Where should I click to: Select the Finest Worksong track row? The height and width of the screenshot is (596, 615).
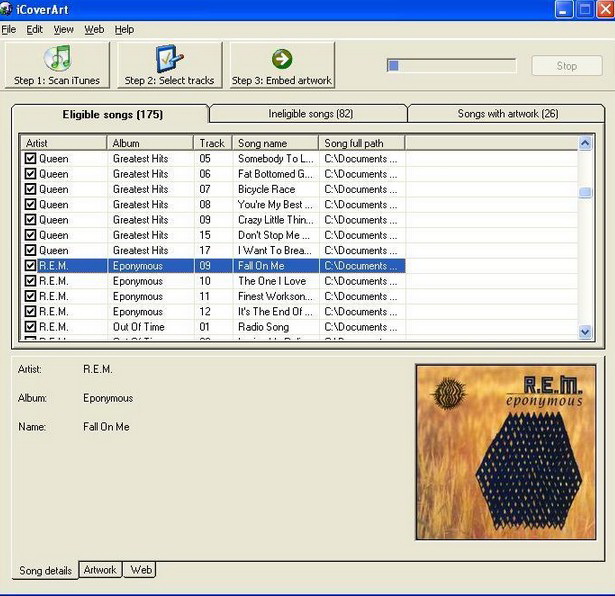[270, 297]
